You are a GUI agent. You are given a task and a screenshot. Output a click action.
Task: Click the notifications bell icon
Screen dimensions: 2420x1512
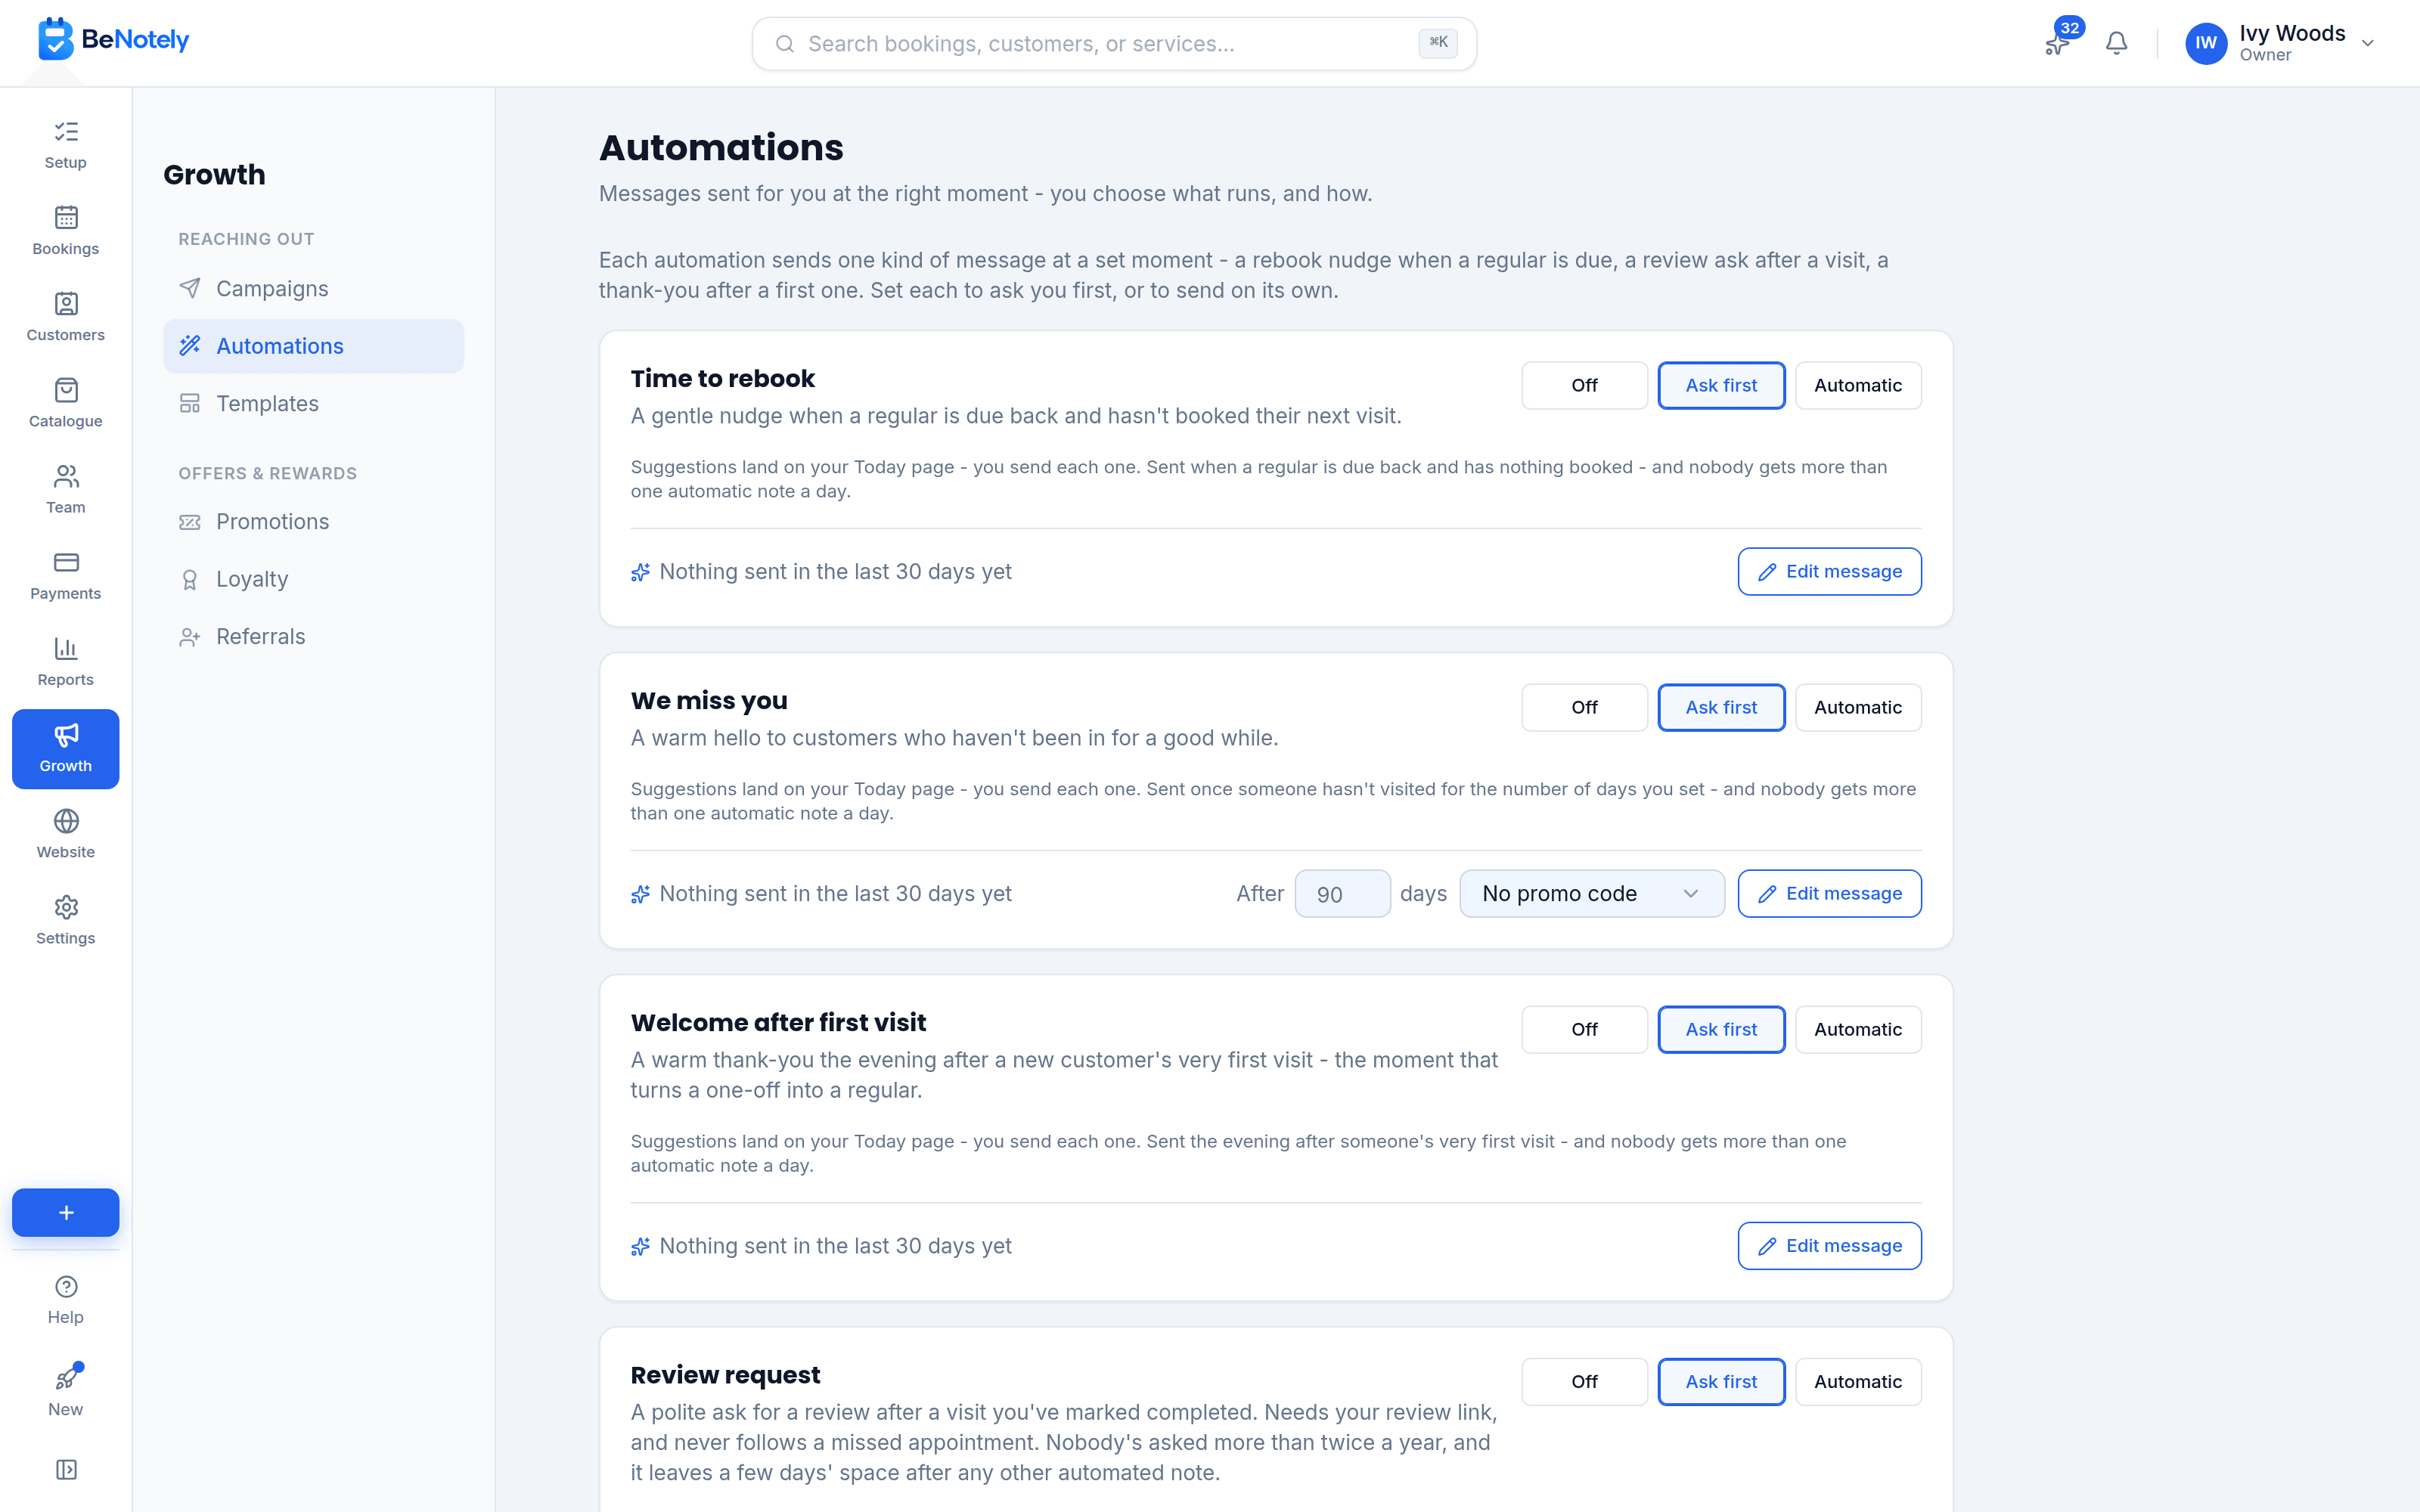2116,43
